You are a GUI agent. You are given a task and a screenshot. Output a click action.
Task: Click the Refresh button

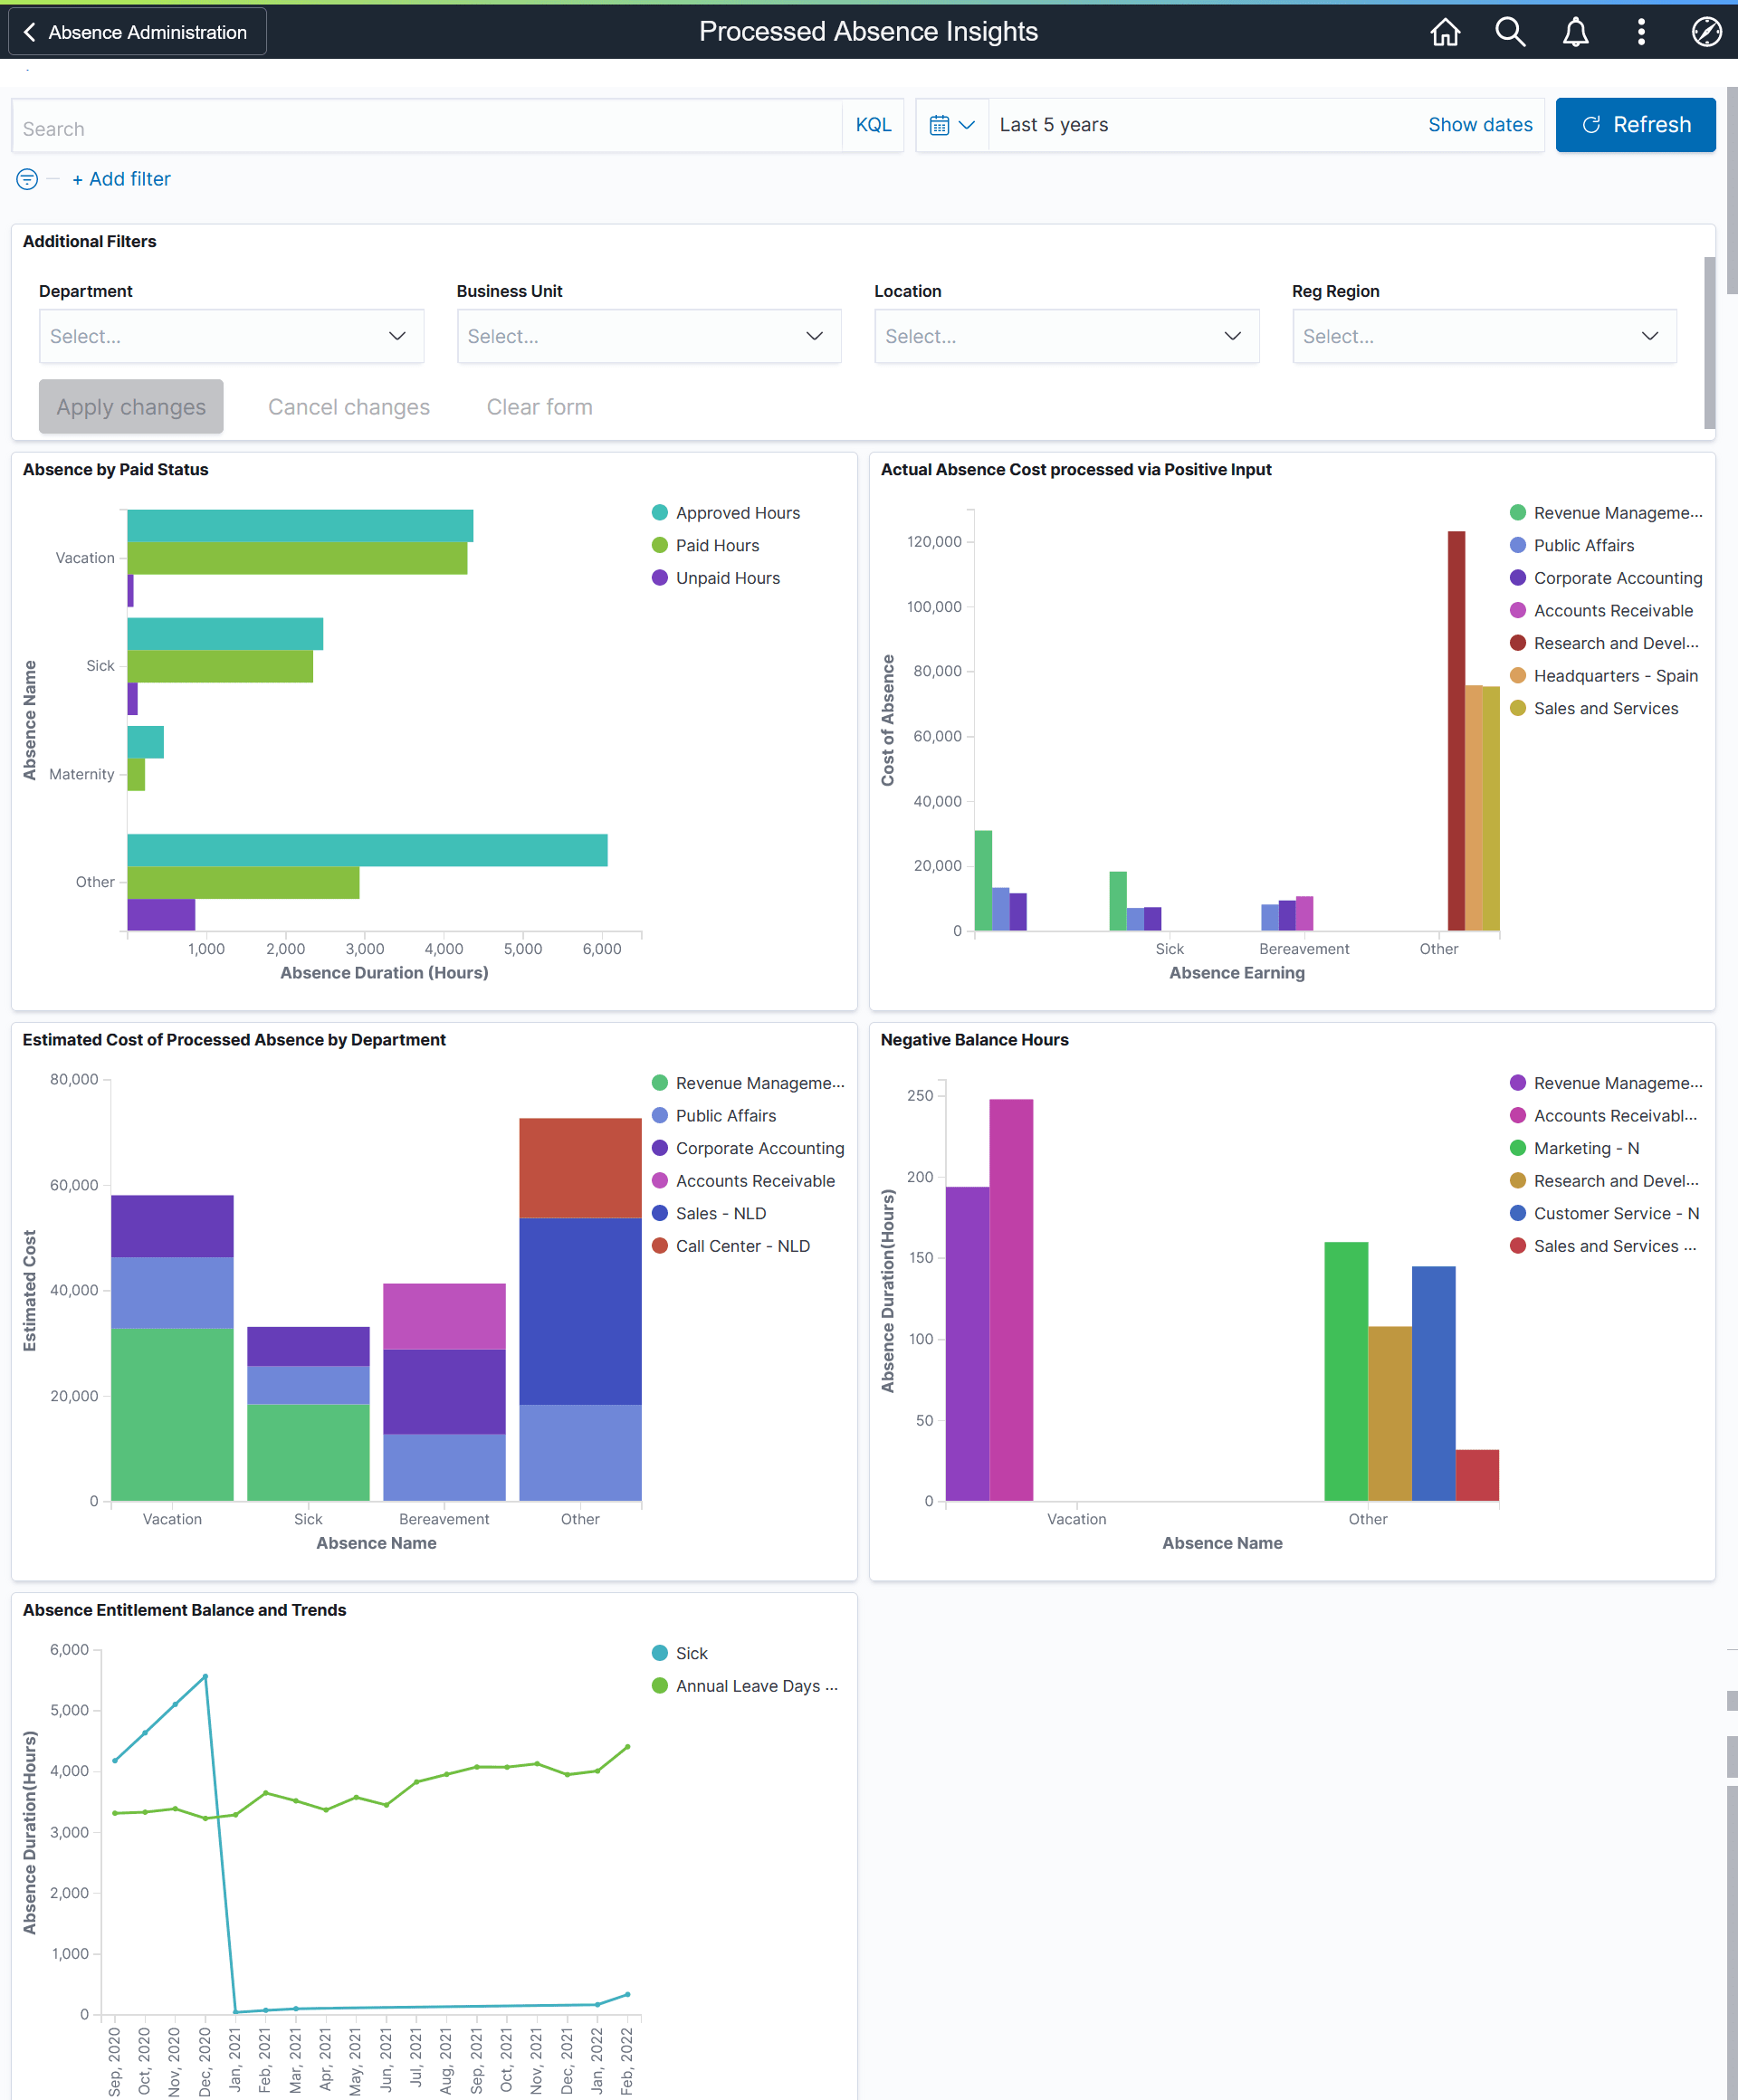1635,124
